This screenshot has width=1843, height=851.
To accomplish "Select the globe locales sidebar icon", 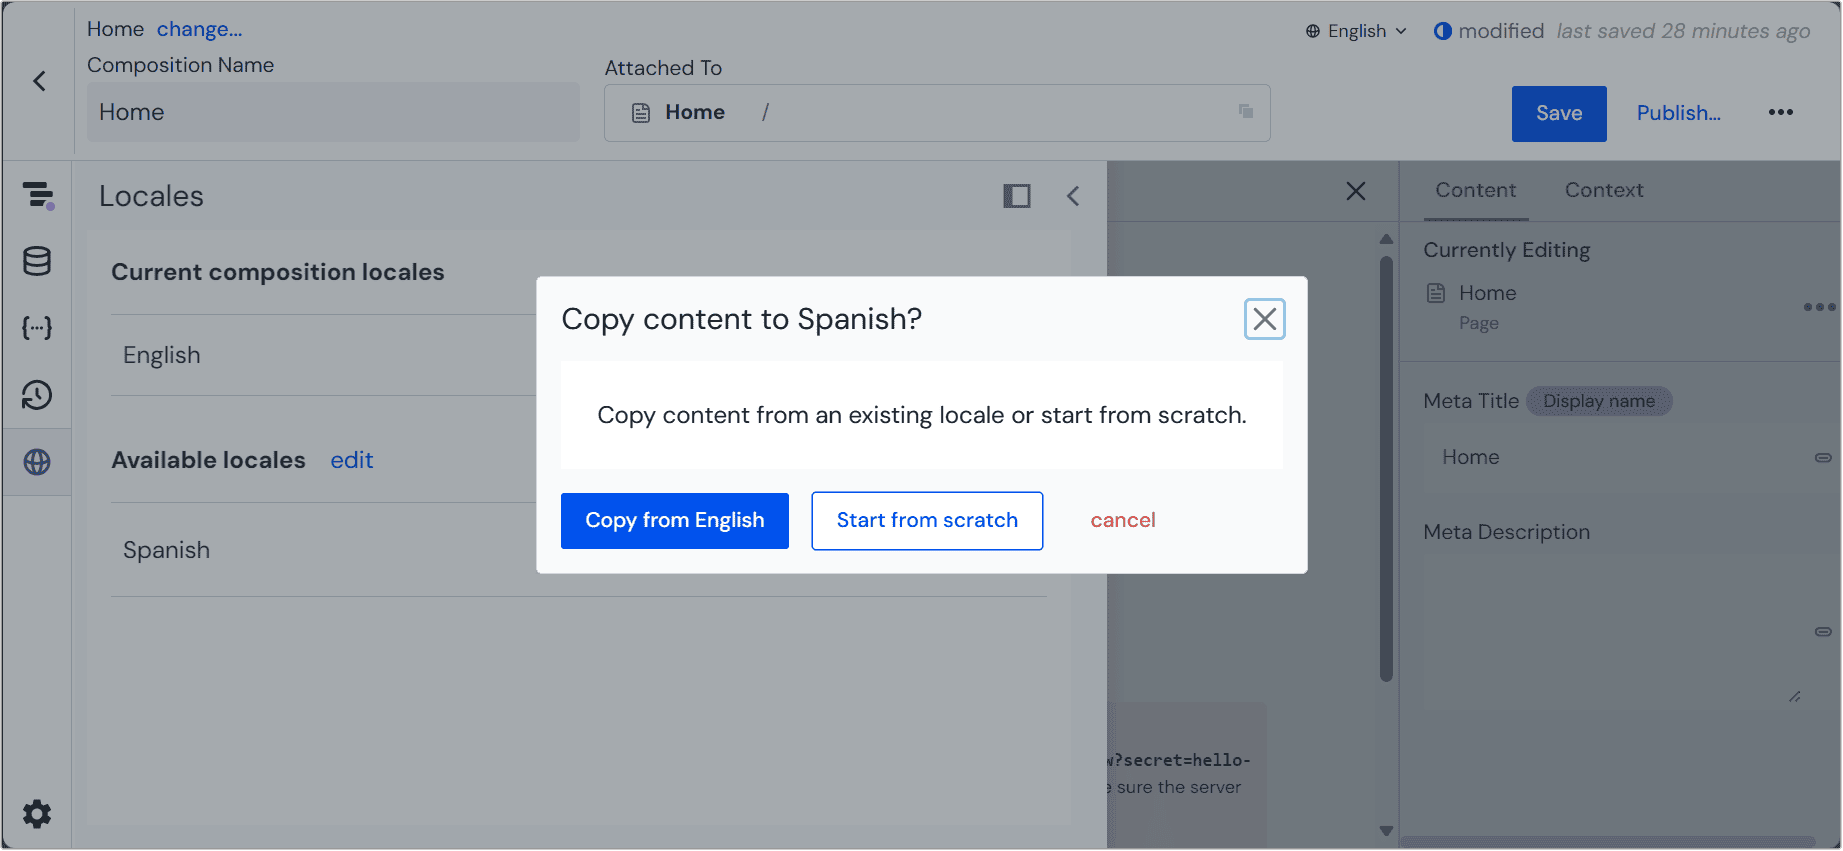I will (37, 462).
